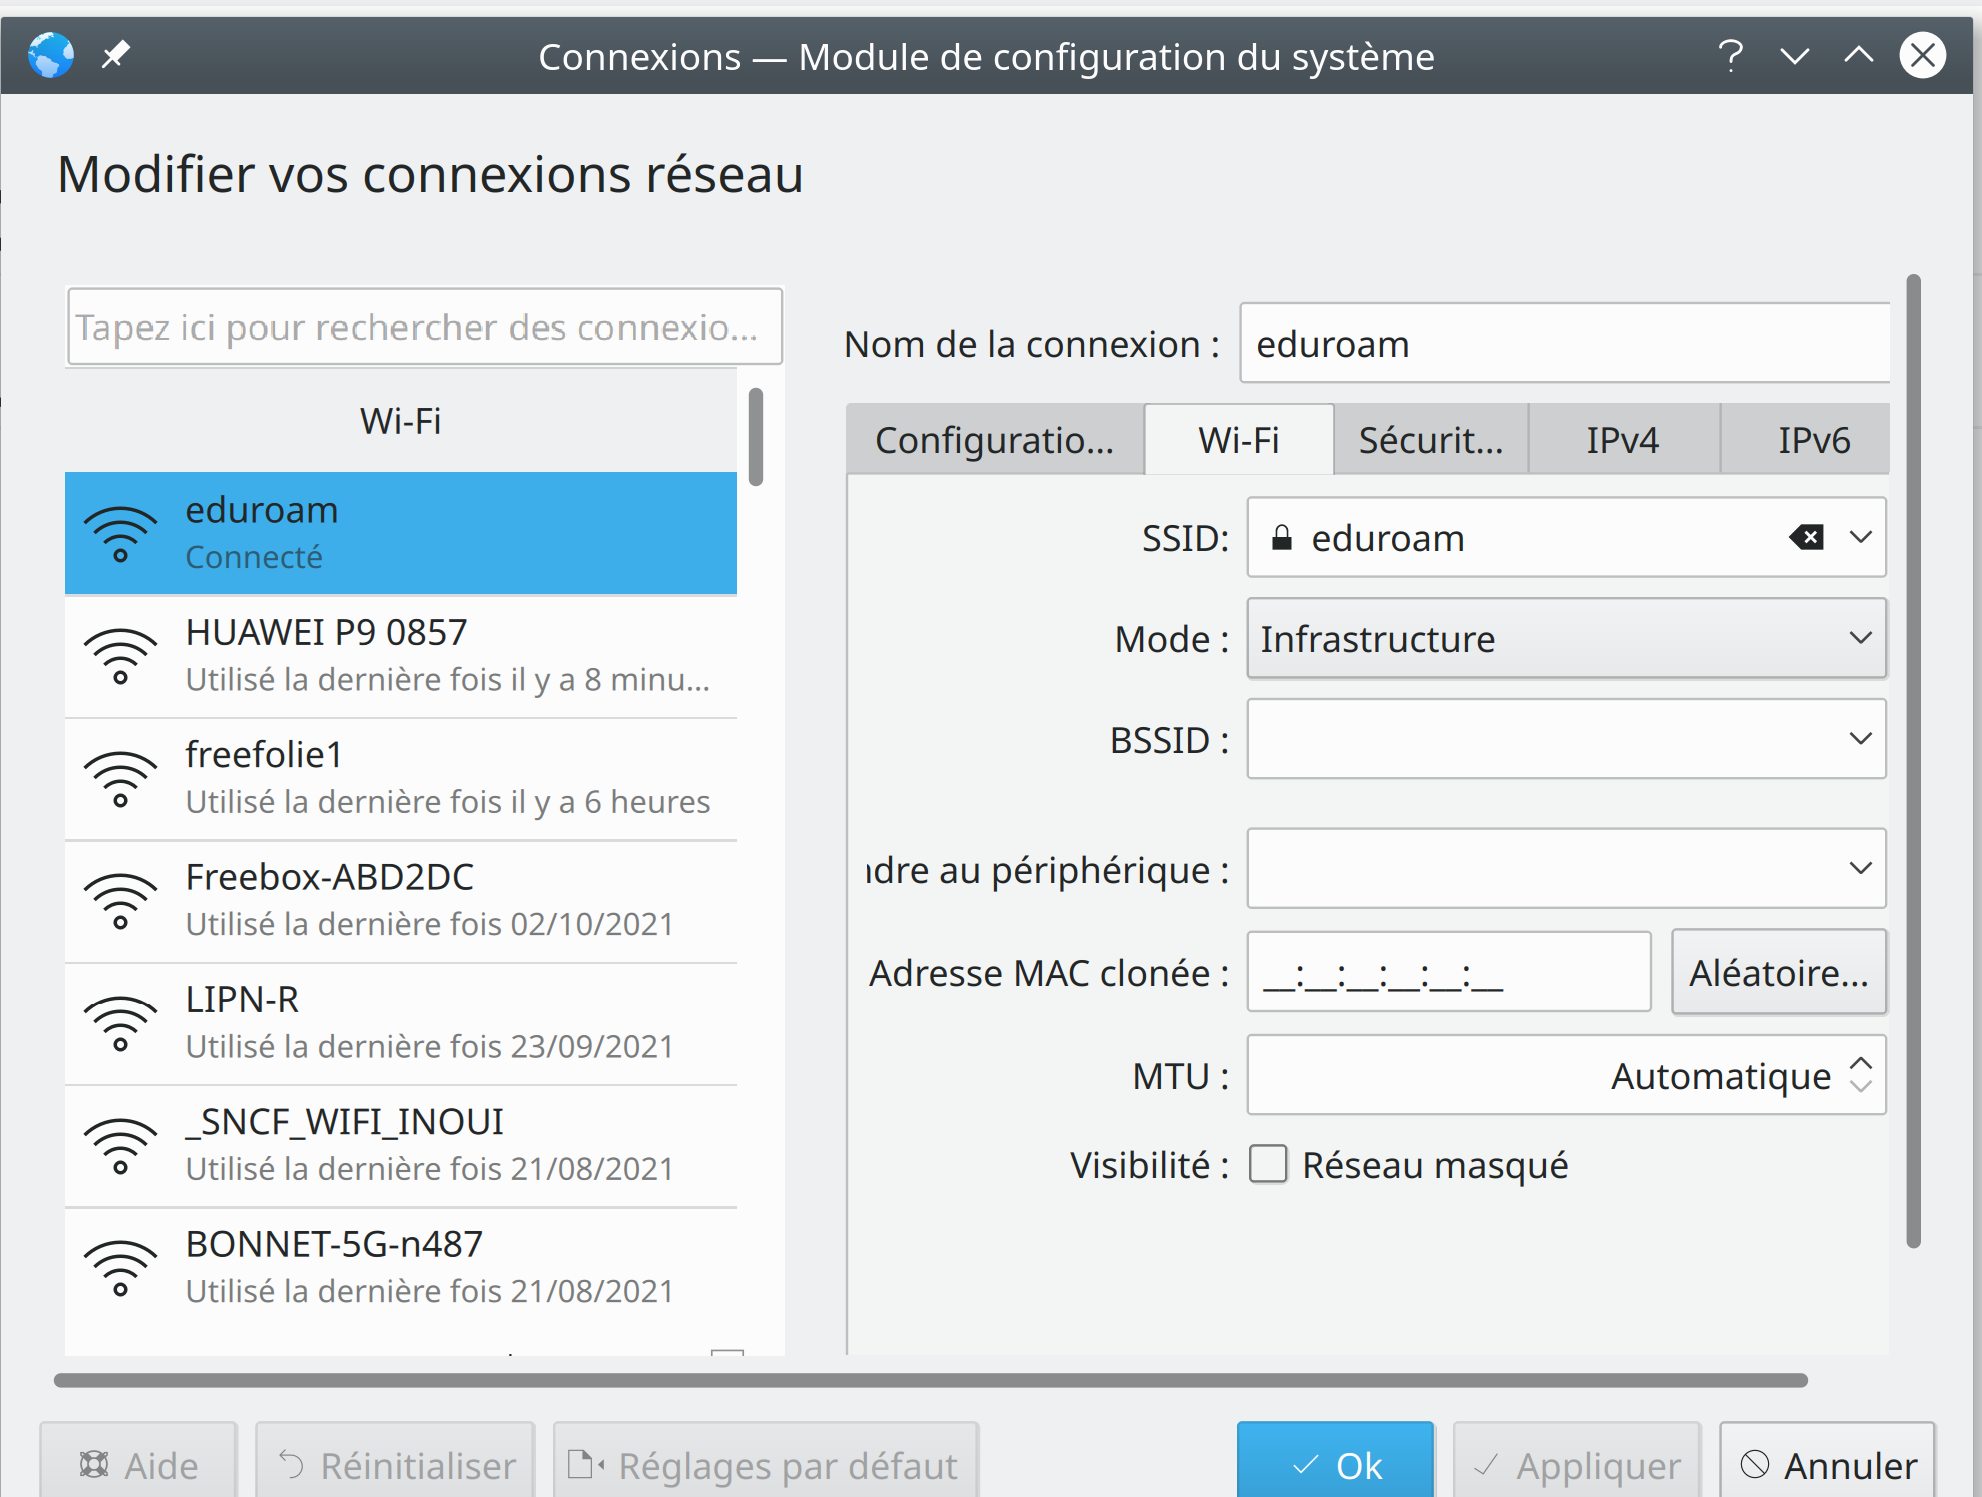The height and width of the screenshot is (1497, 1982).
Task: Switch to the IPv4 tab
Action: pyautogui.click(x=1622, y=440)
